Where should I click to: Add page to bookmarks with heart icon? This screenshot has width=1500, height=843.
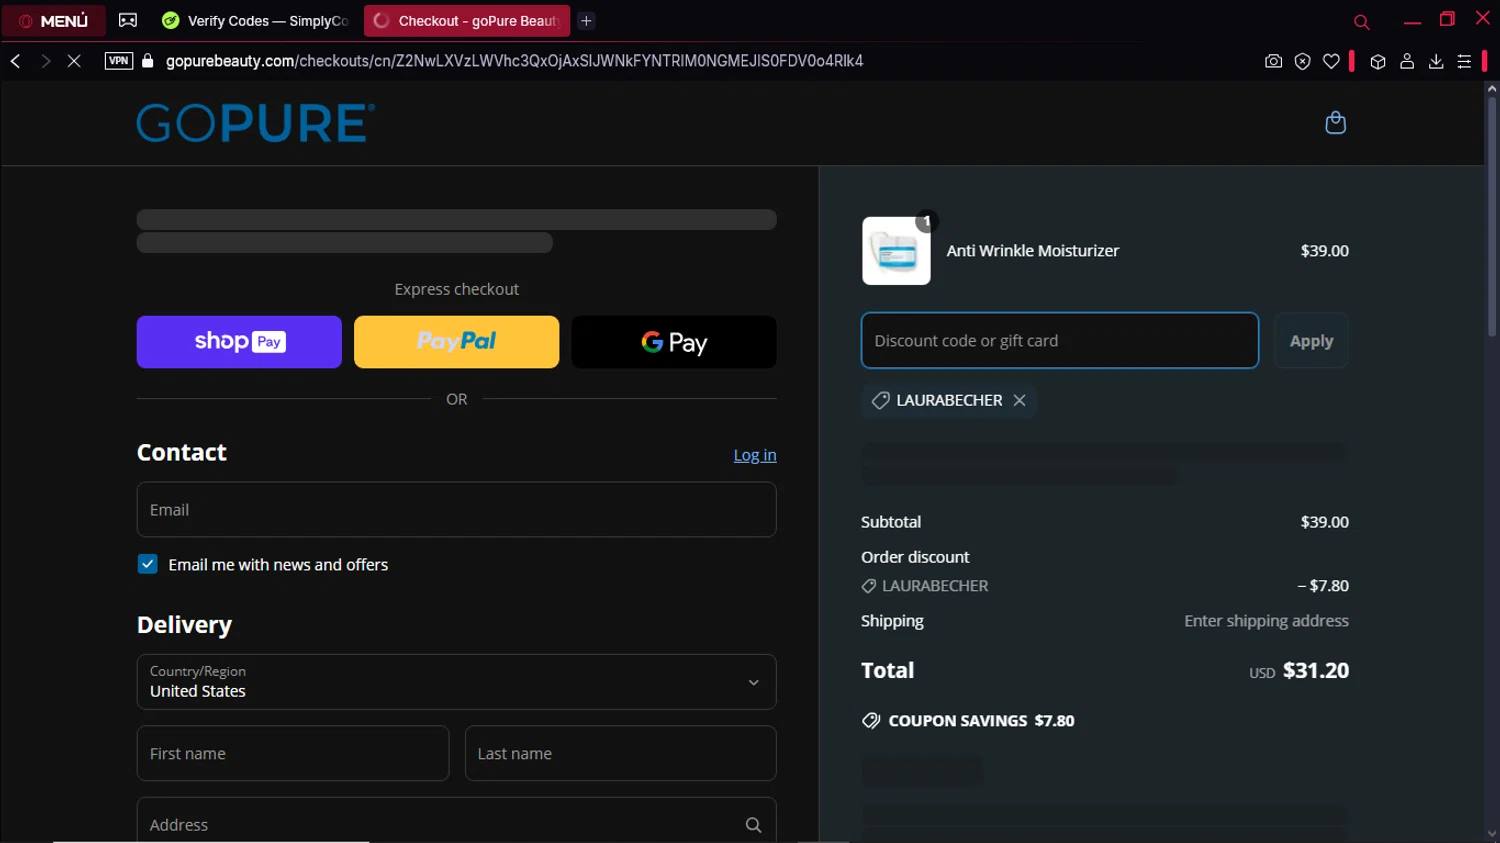pyautogui.click(x=1331, y=61)
